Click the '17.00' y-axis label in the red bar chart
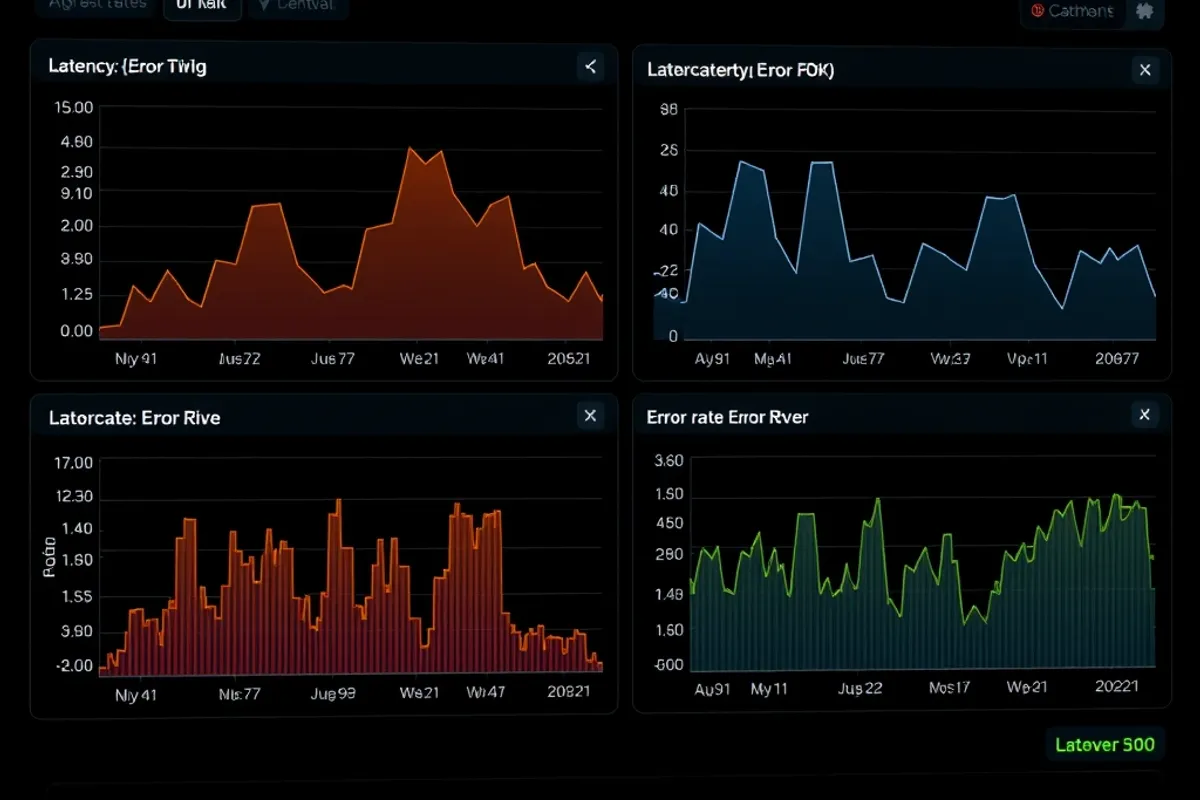This screenshot has height=800, width=1200. (x=76, y=463)
